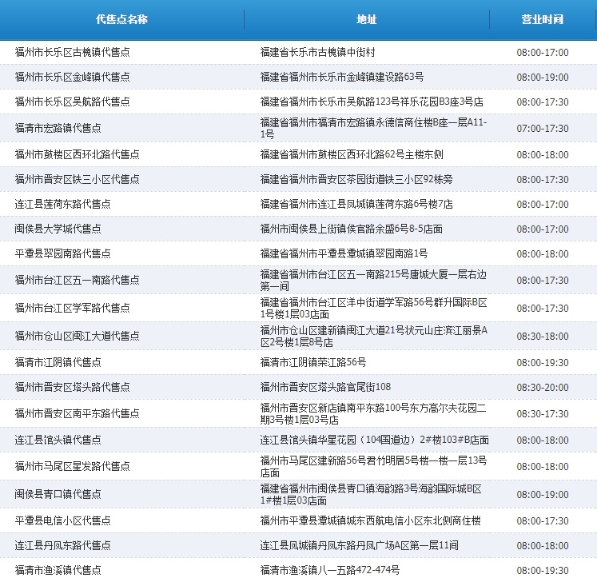Click 闽侯县大学城代售点 name

tap(58, 229)
